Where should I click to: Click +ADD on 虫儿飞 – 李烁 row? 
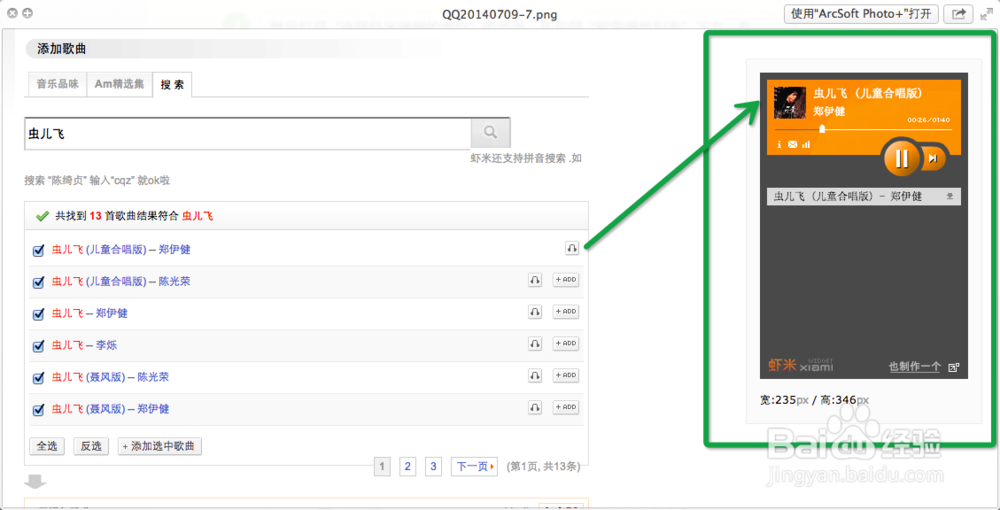coord(566,343)
